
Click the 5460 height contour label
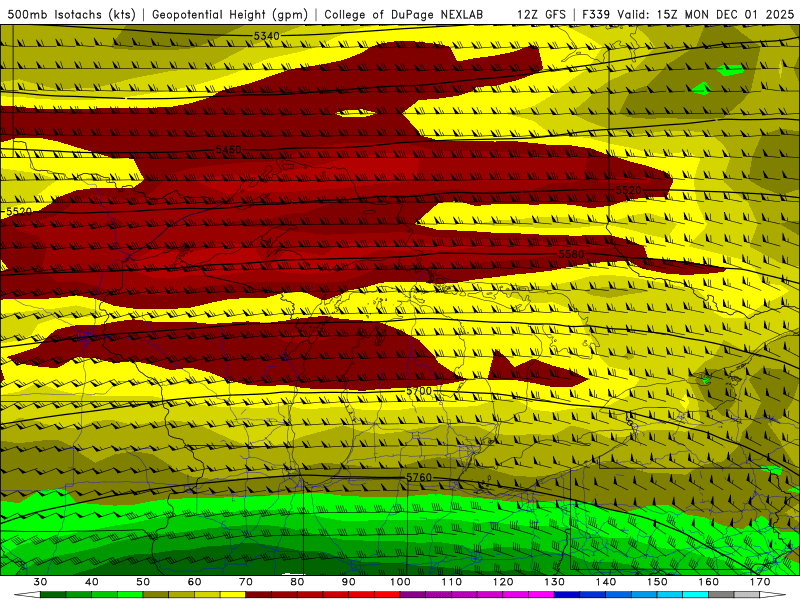(x=229, y=149)
